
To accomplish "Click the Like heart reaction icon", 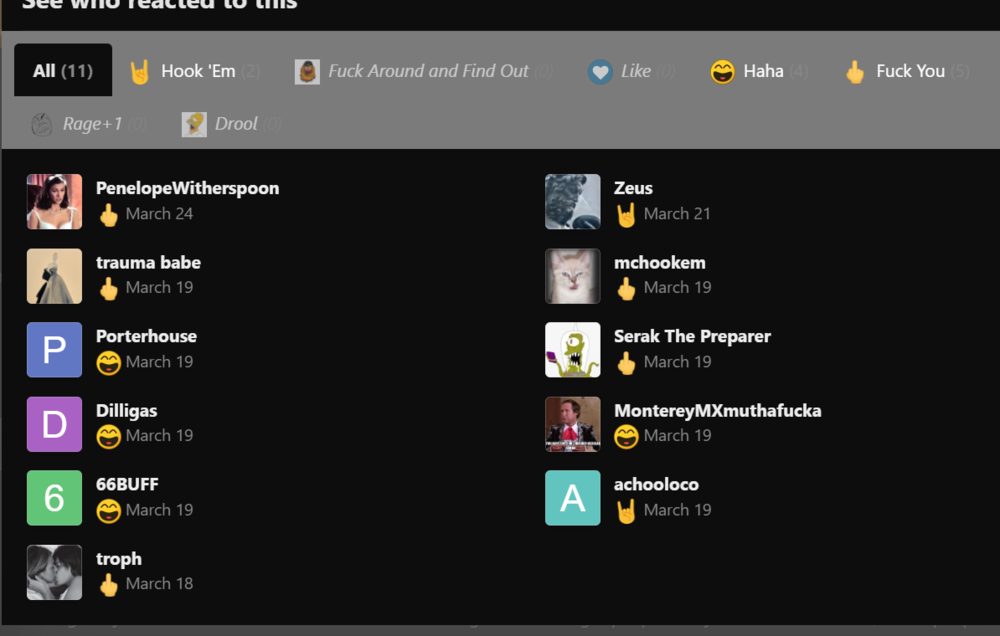I will click(600, 72).
